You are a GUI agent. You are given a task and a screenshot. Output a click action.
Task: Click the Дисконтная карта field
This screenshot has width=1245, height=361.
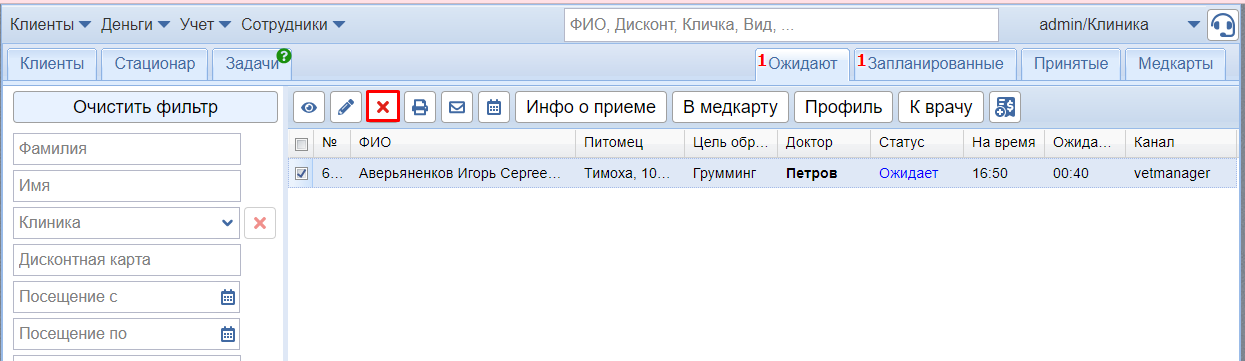[x=127, y=260]
